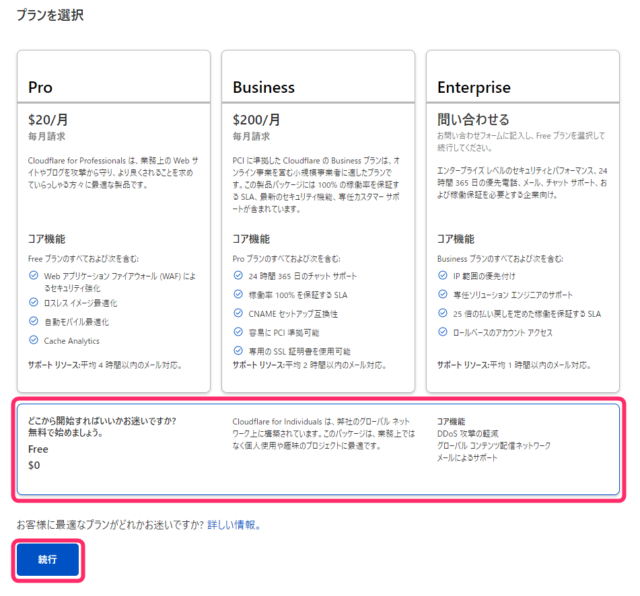Click the Cache Analytics feature text

72,341
